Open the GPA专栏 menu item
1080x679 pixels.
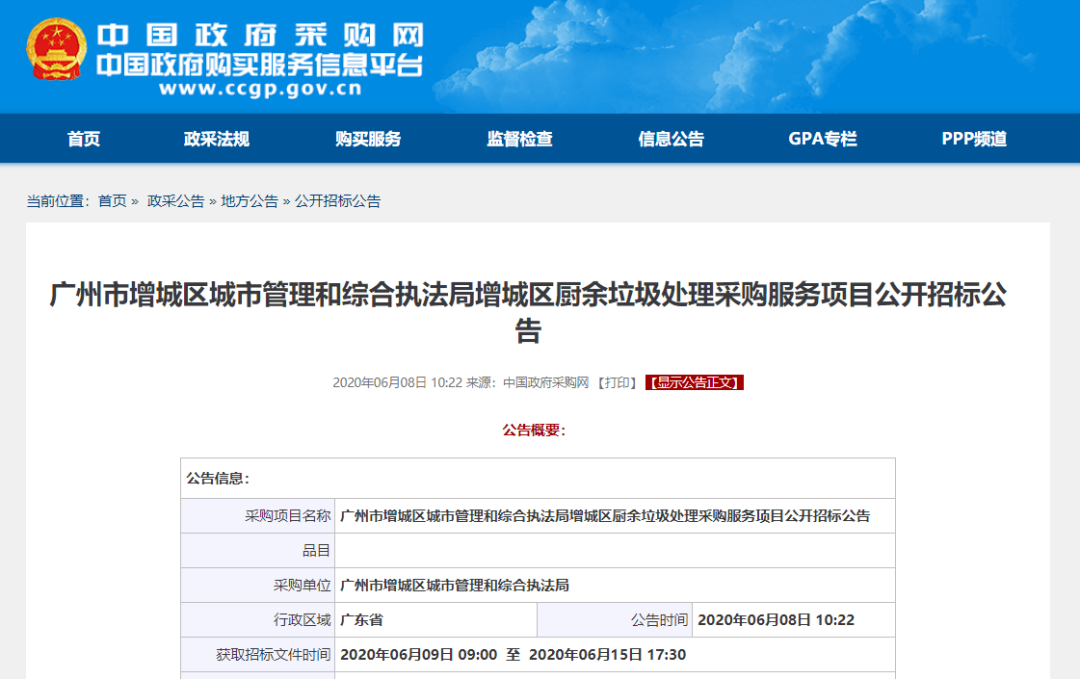[822, 139]
